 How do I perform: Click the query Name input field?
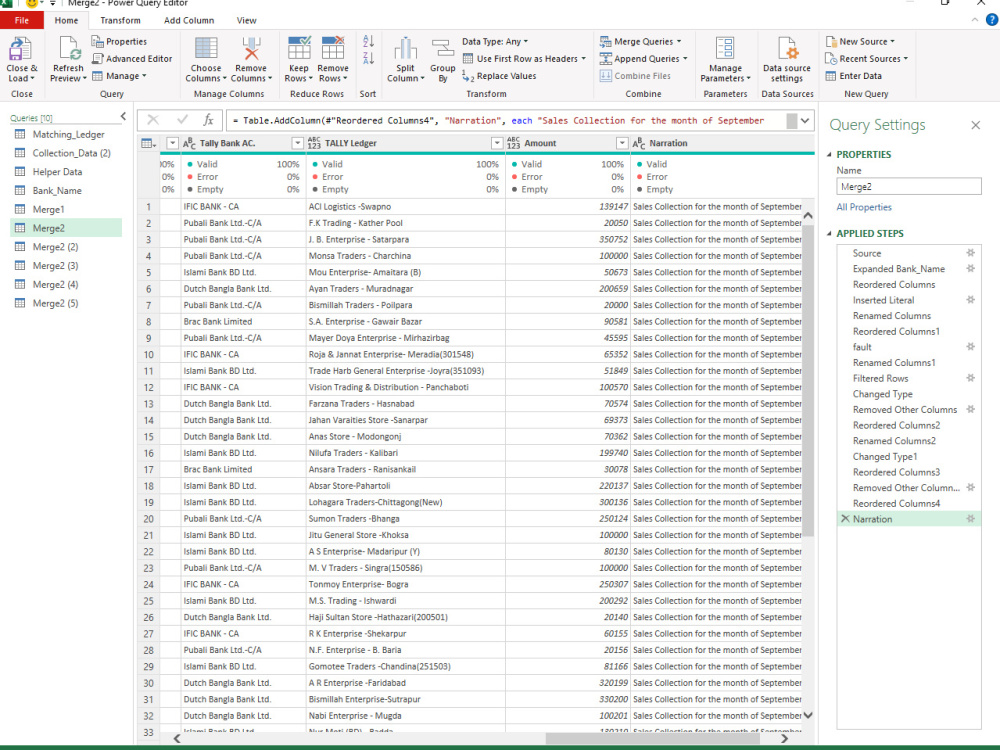pos(908,187)
